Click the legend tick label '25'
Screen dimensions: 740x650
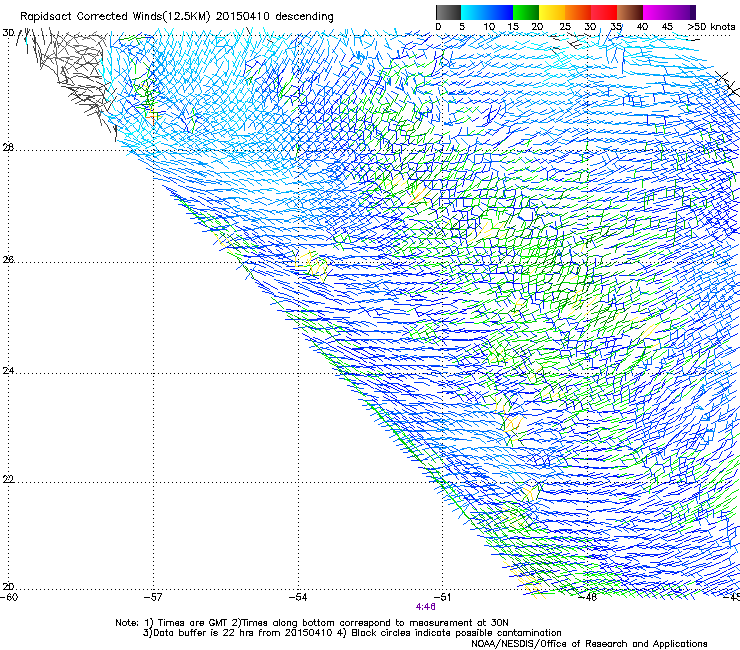coord(565,27)
